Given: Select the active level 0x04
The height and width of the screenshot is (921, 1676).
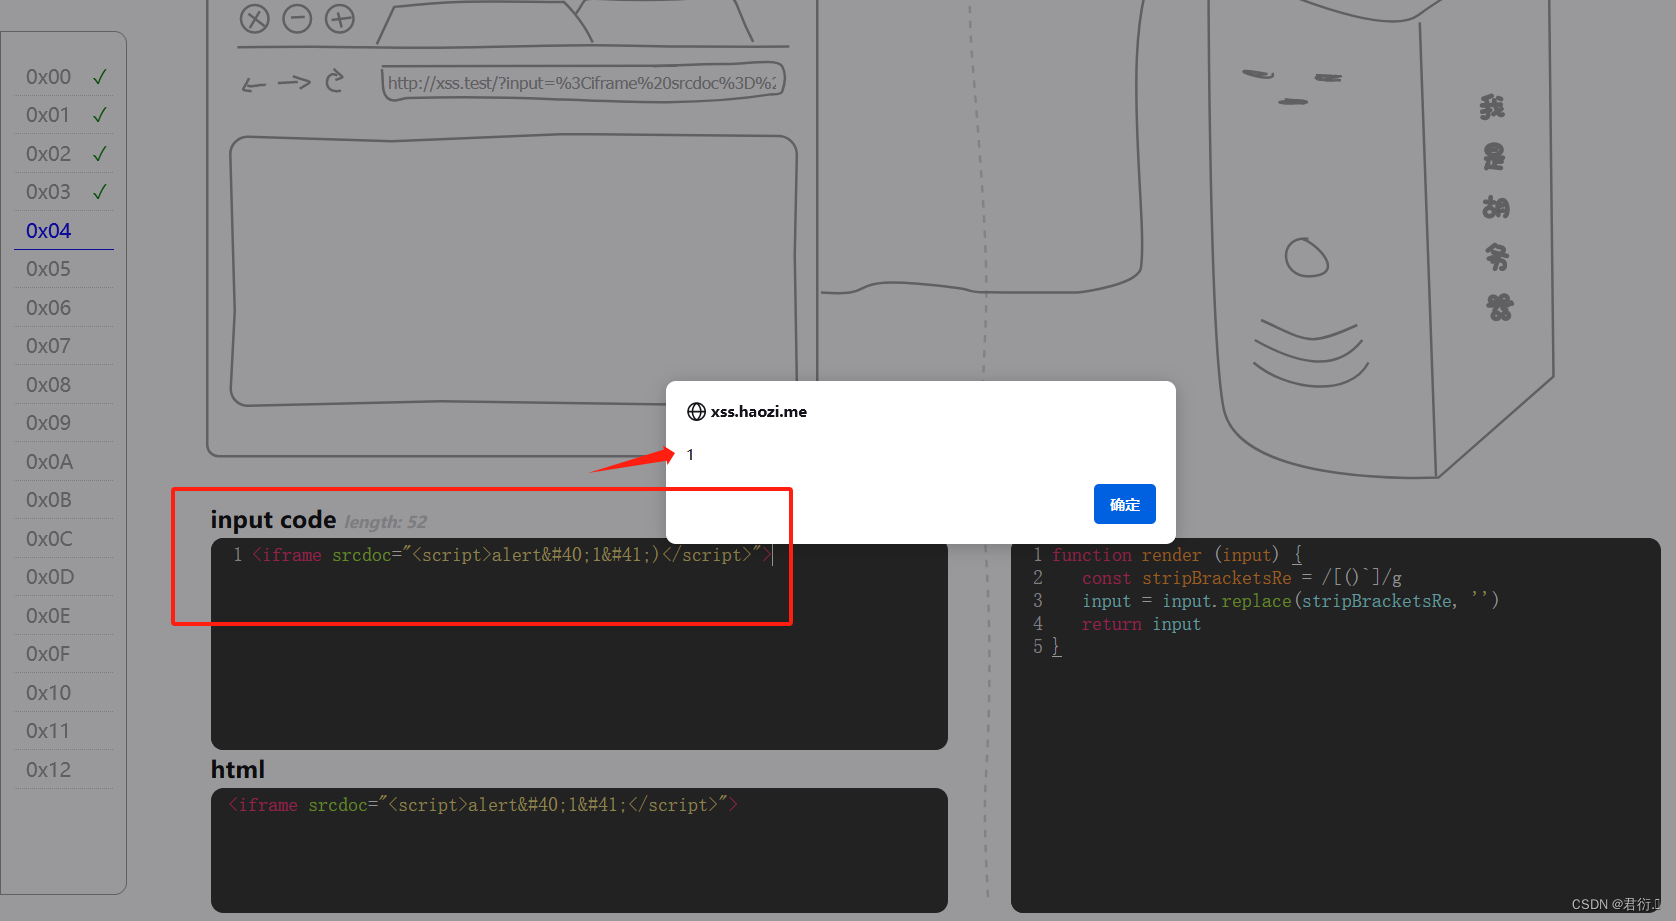Looking at the screenshot, I should (x=48, y=231).
